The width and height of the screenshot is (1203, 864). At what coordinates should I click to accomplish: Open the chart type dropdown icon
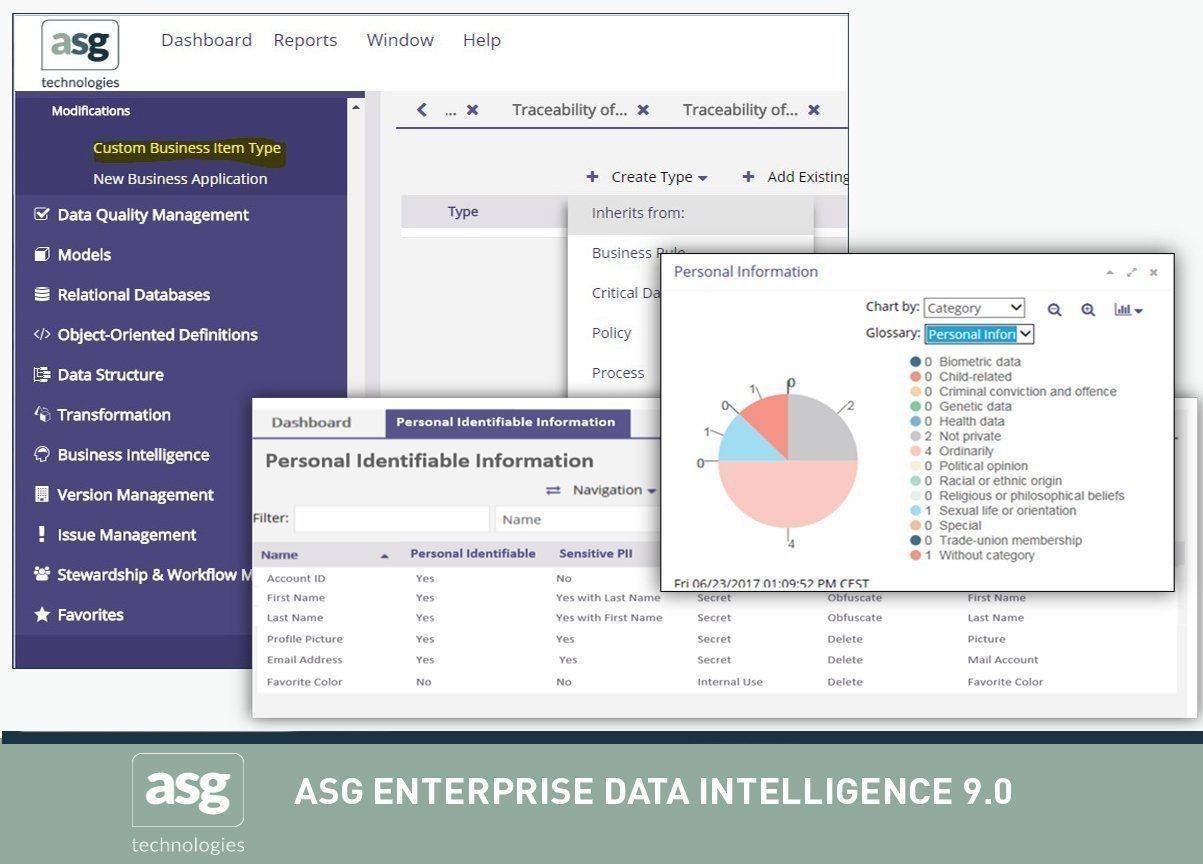click(x=1128, y=310)
